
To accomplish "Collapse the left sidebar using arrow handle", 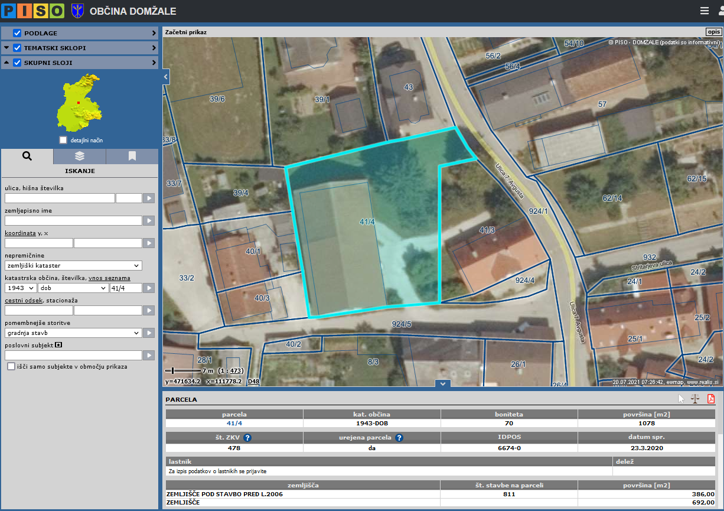I will (x=166, y=77).
